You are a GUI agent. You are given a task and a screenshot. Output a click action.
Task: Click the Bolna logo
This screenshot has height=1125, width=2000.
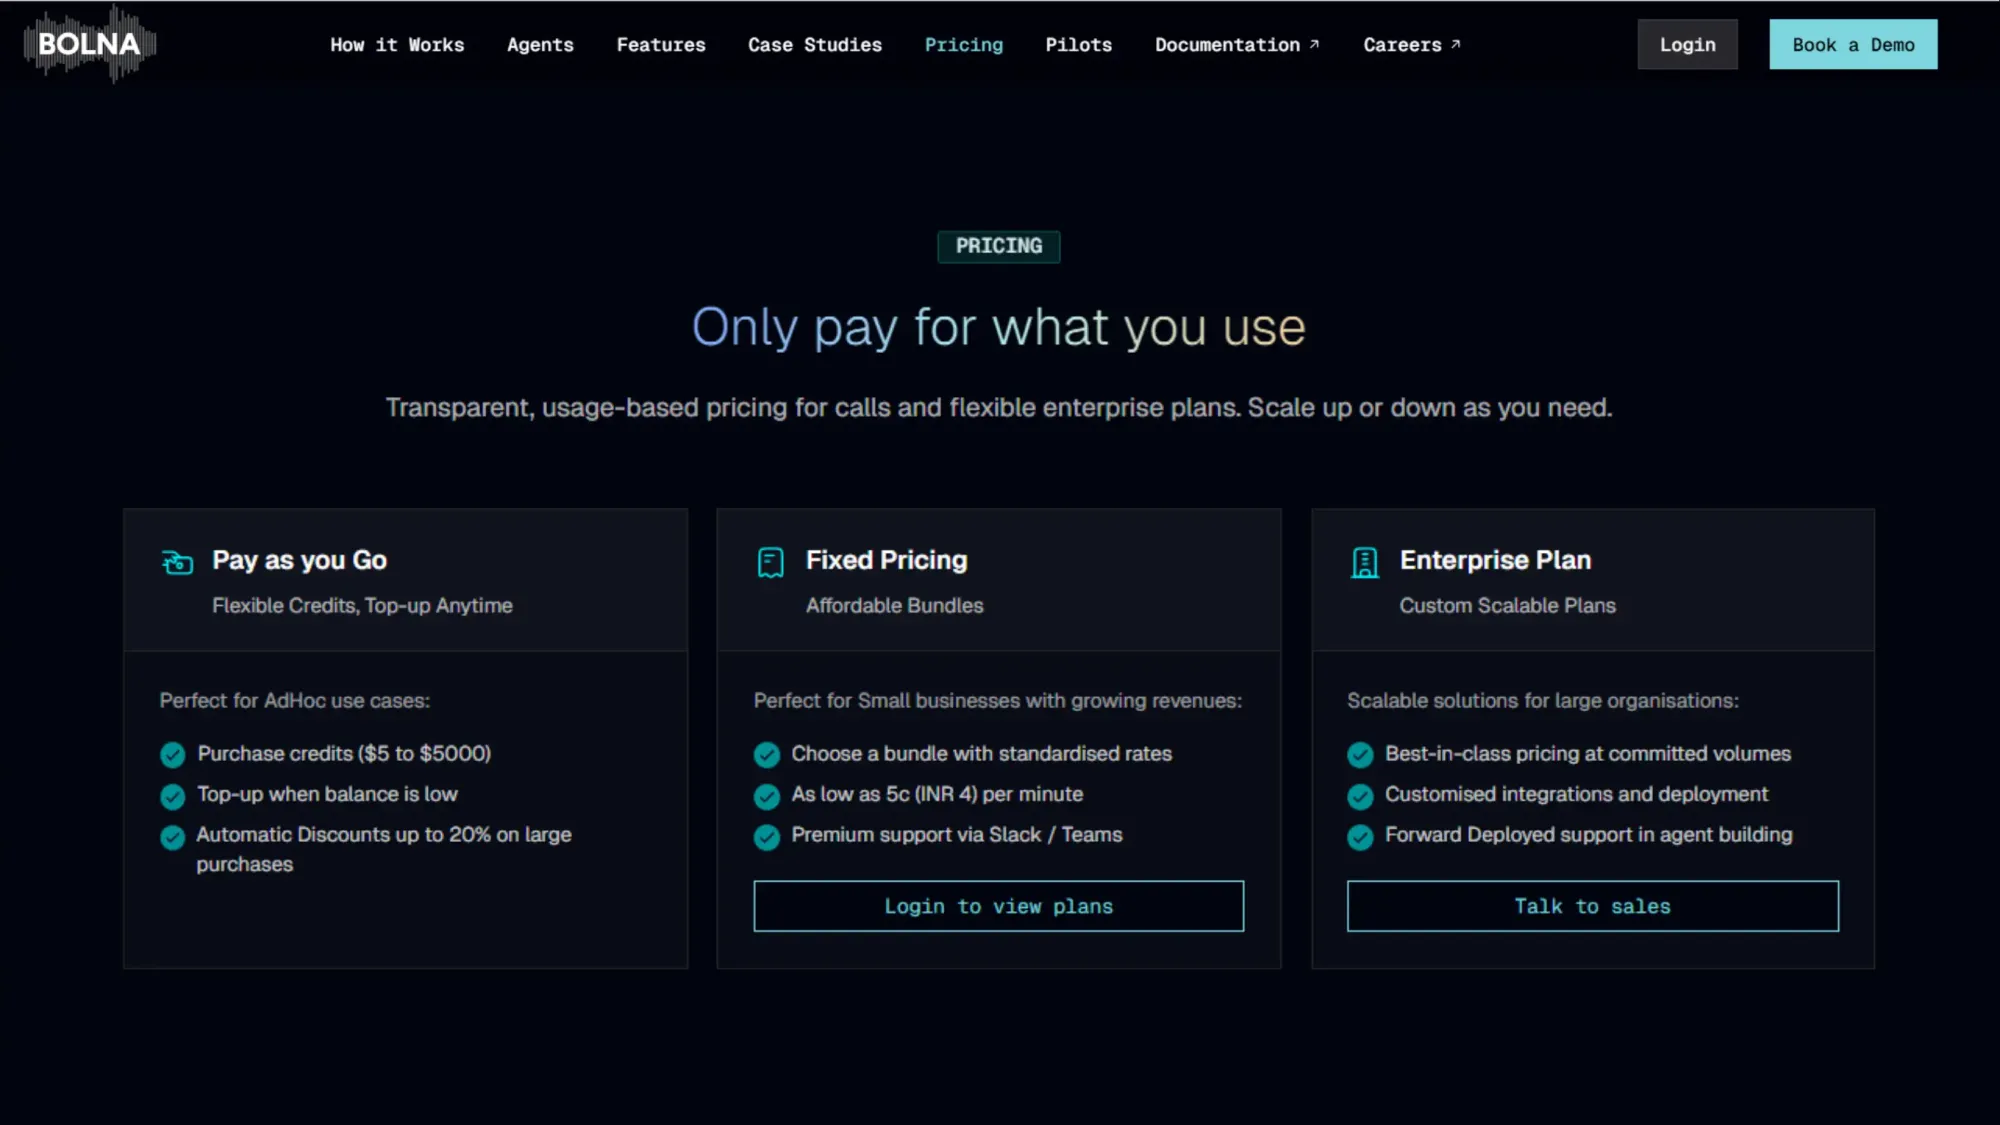click(88, 43)
